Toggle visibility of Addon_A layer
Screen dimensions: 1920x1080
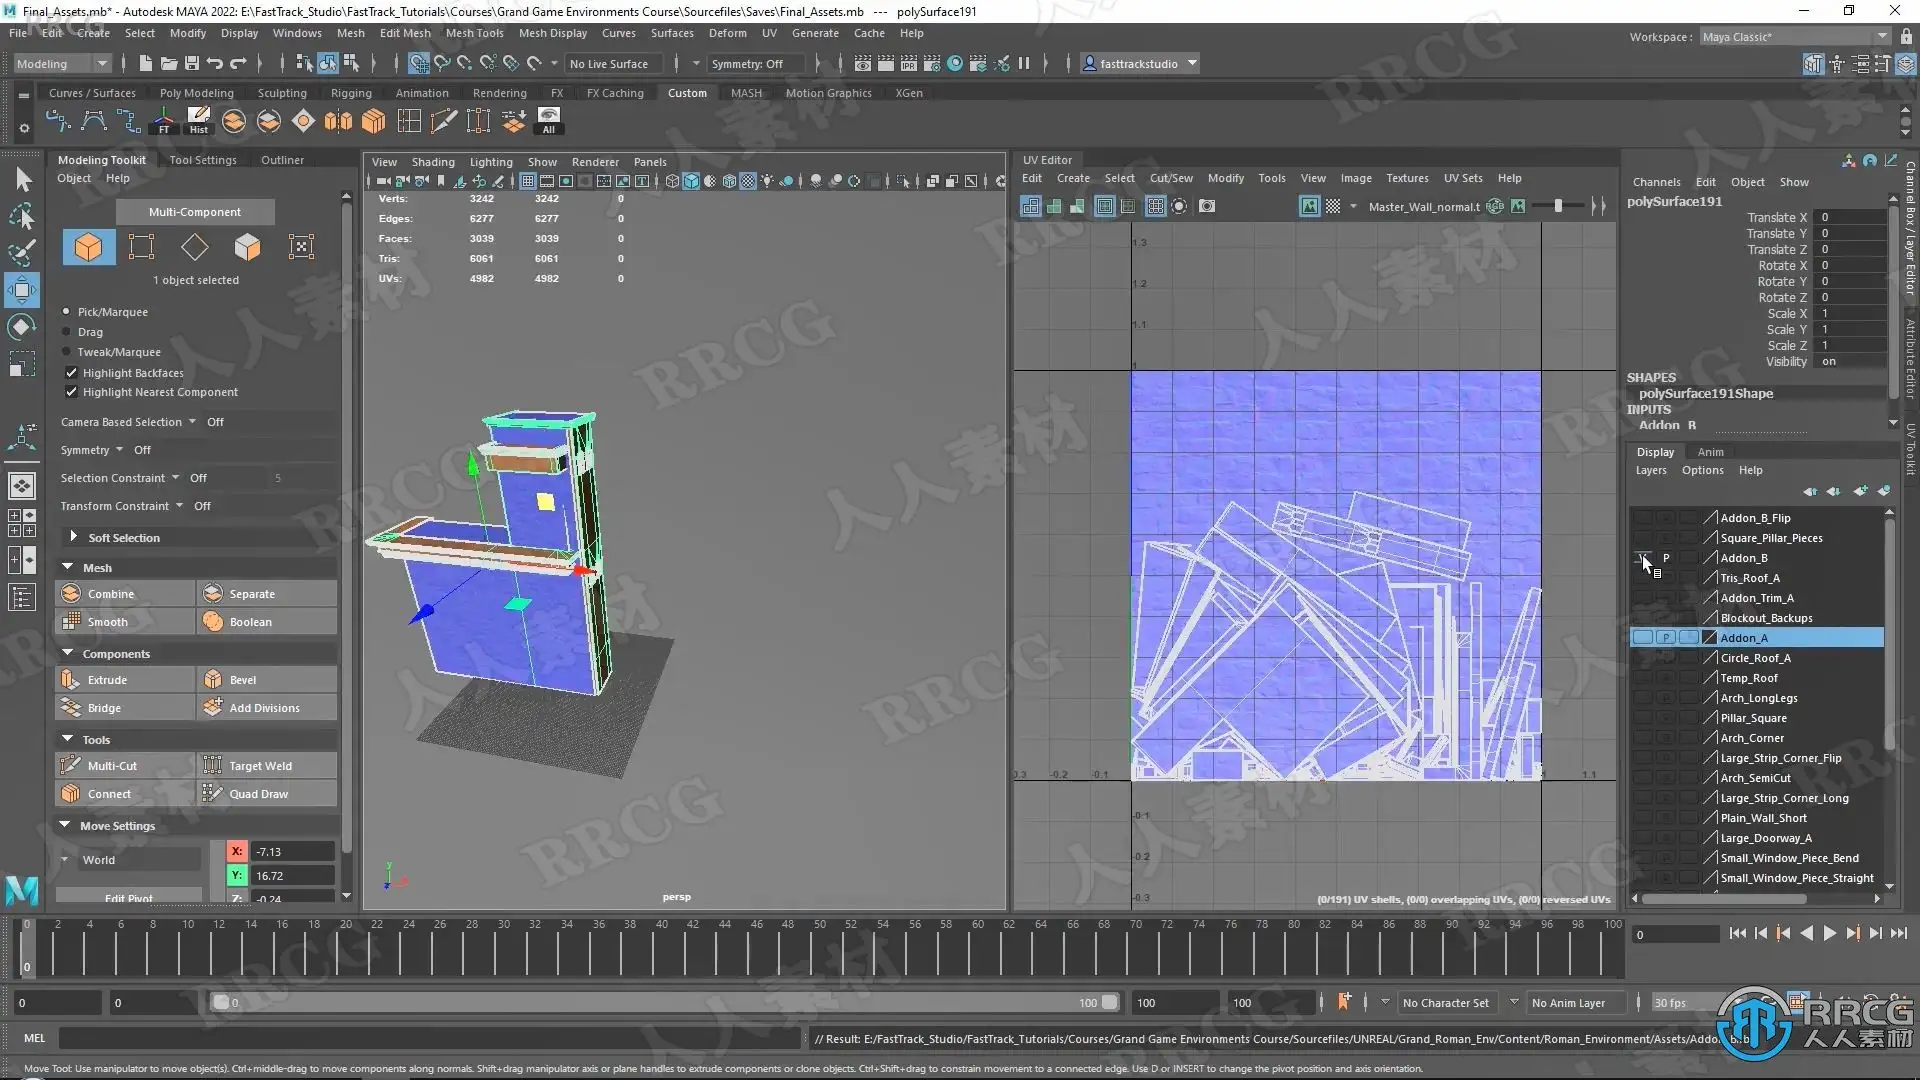[x=1642, y=637]
